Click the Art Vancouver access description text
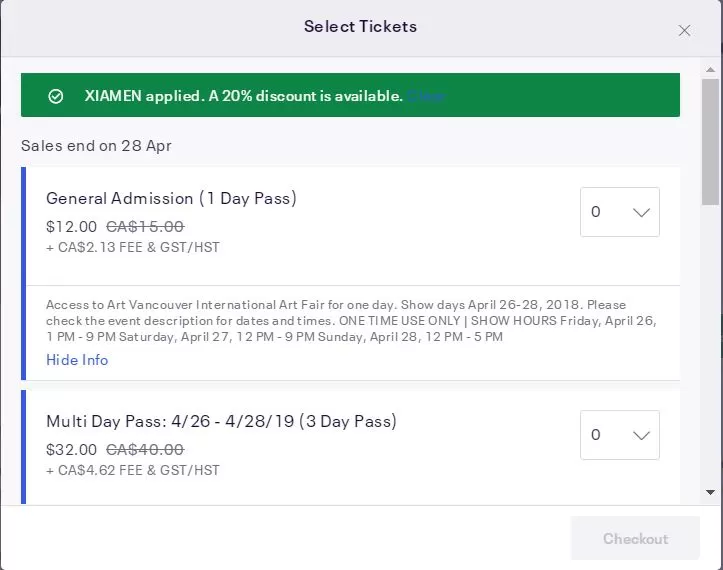 (x=351, y=321)
